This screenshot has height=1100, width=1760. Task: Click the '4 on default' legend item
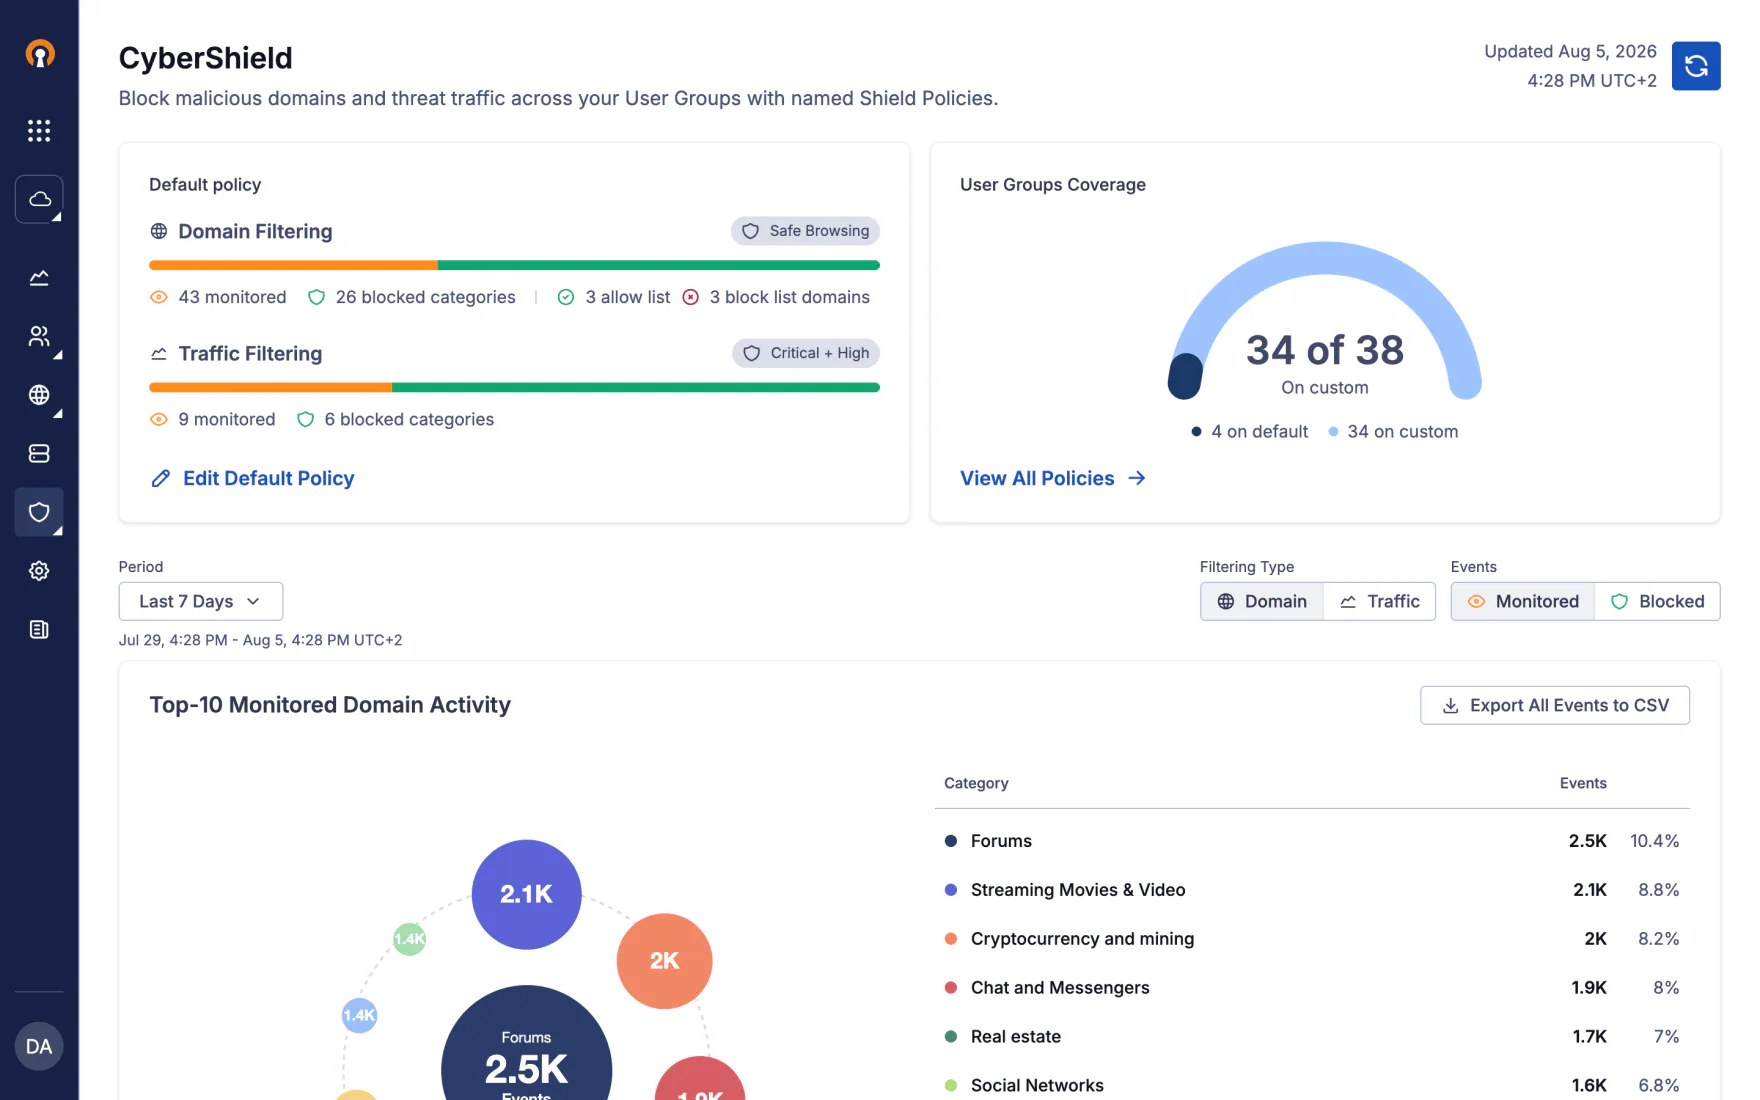1250,431
